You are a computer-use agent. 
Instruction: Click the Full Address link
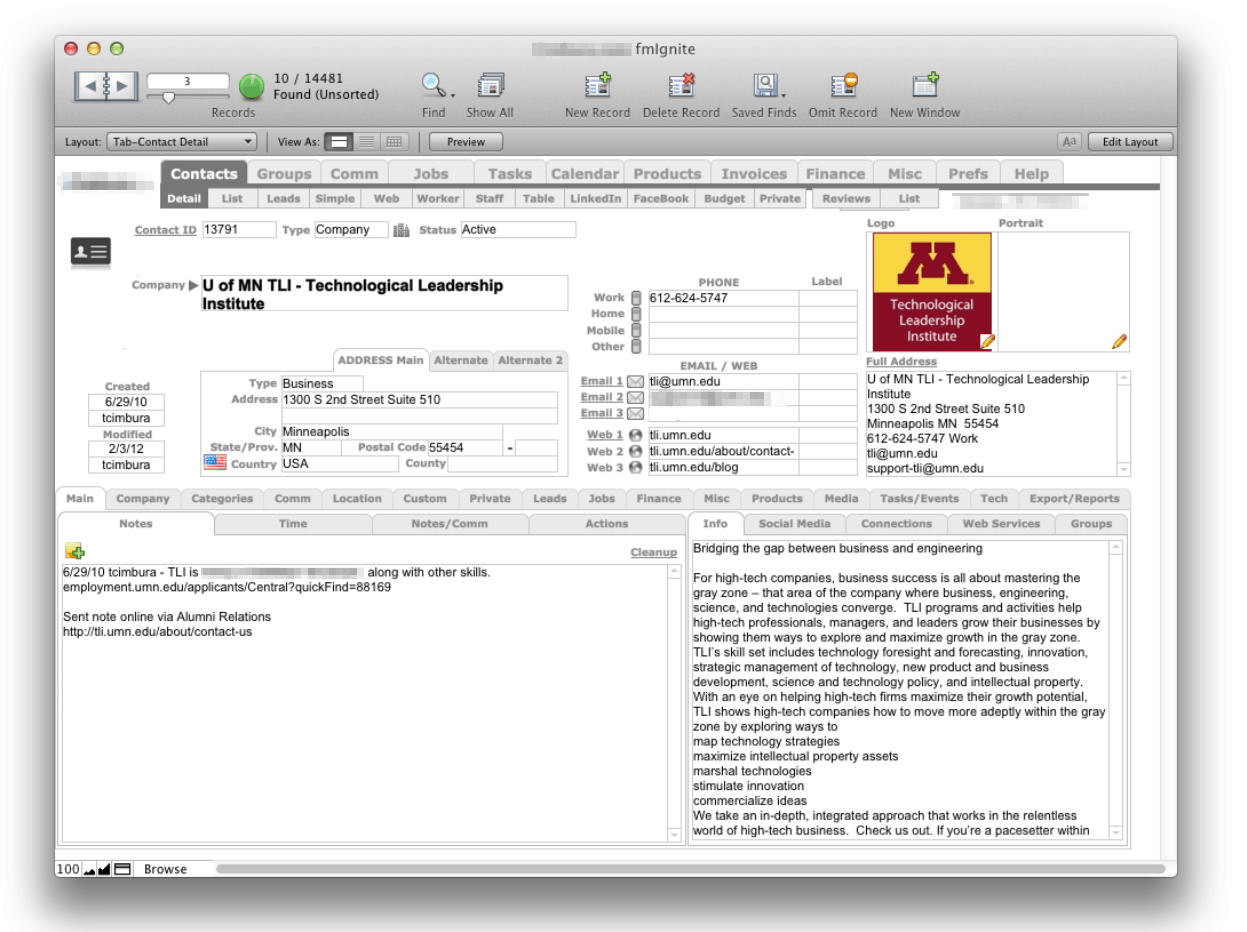pos(902,362)
